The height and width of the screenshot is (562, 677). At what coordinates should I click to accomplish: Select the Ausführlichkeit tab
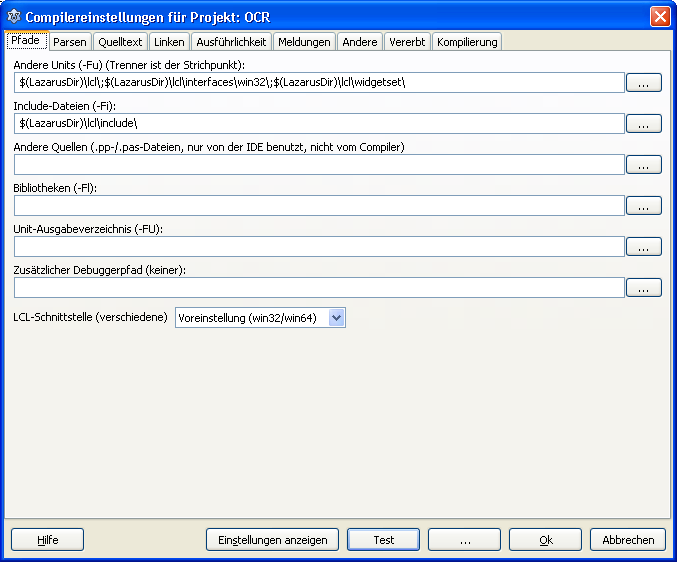[x=231, y=41]
